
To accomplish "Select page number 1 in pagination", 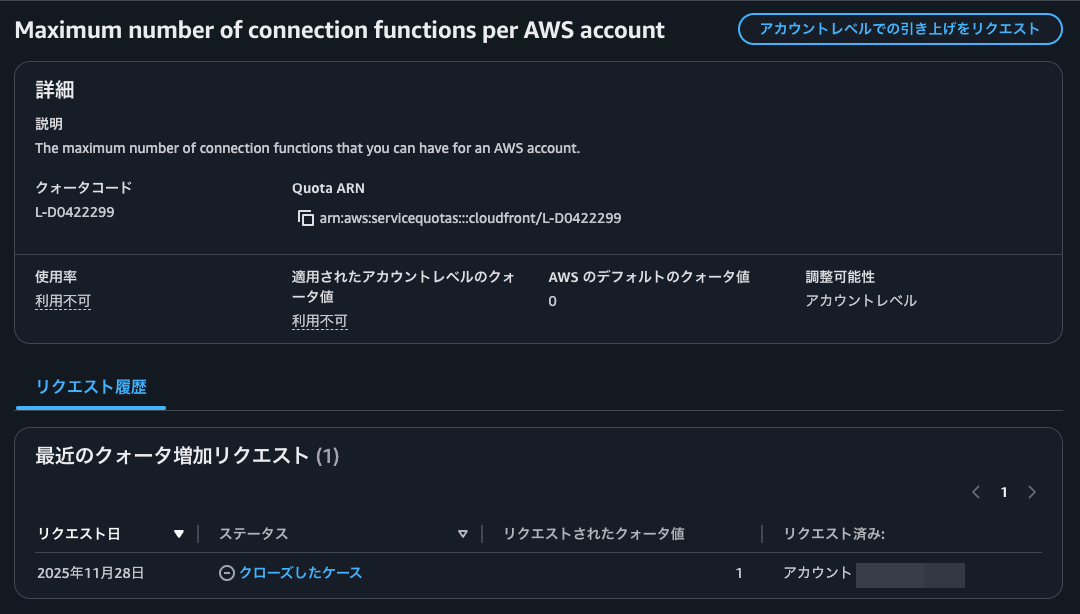I will [x=1004, y=491].
